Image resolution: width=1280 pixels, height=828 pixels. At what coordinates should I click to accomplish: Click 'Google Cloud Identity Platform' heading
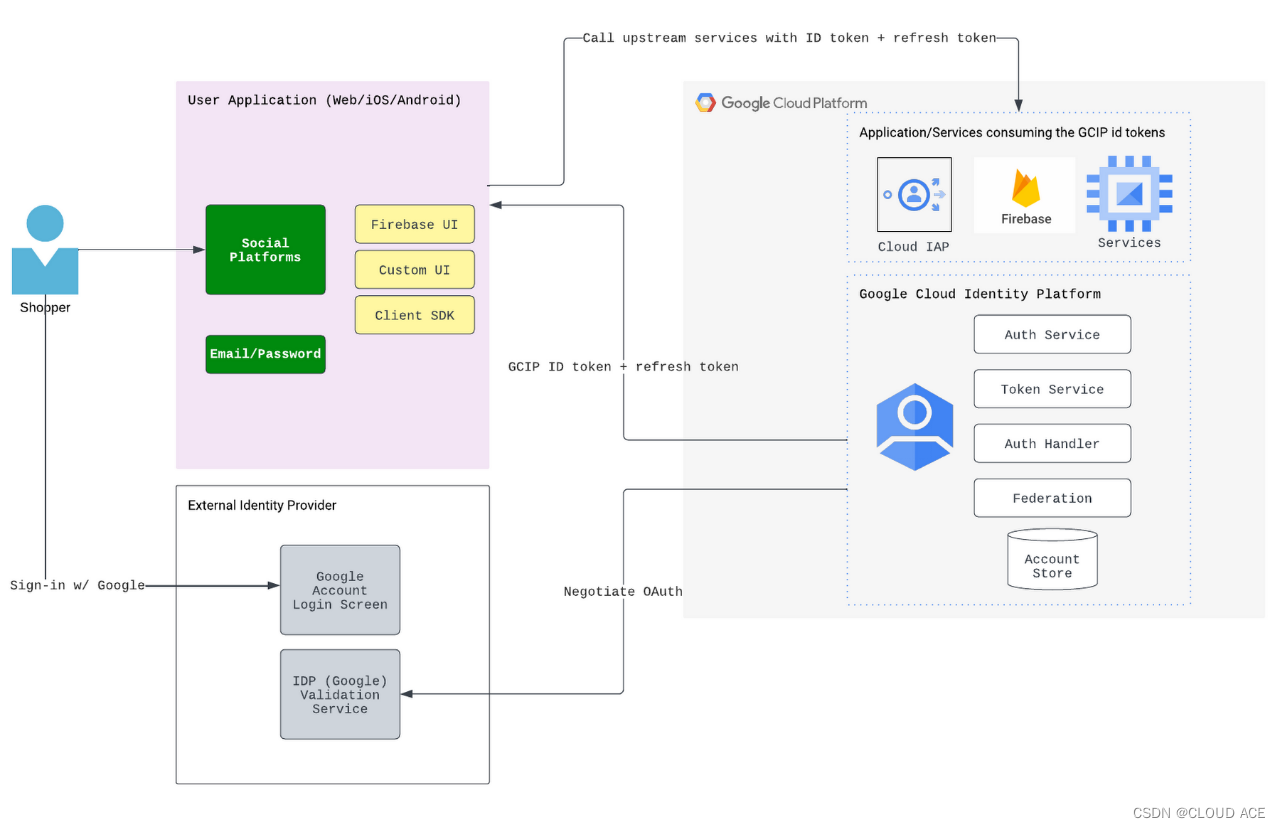(x=980, y=294)
